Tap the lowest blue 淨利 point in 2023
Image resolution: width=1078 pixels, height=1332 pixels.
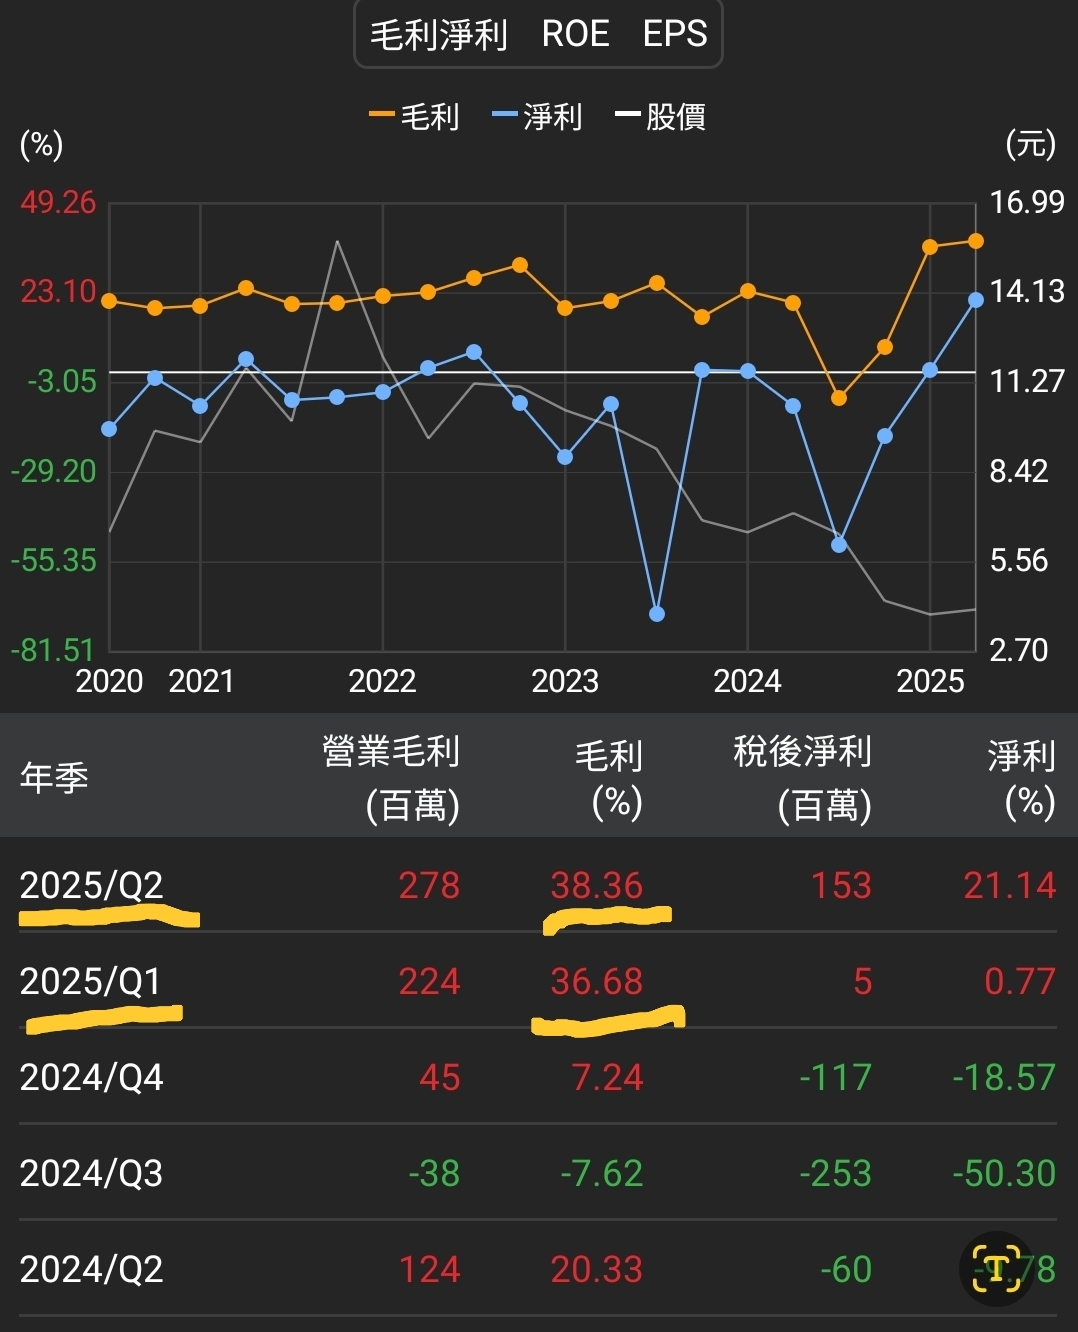tap(657, 614)
